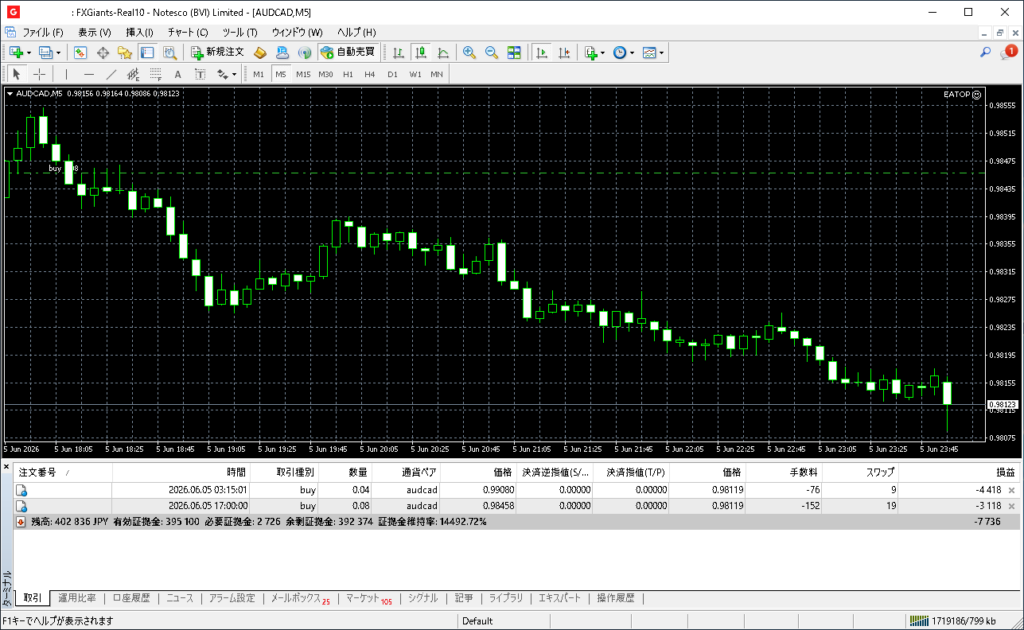Open the Data Window icon
1024x630 pixels.
click(103, 53)
